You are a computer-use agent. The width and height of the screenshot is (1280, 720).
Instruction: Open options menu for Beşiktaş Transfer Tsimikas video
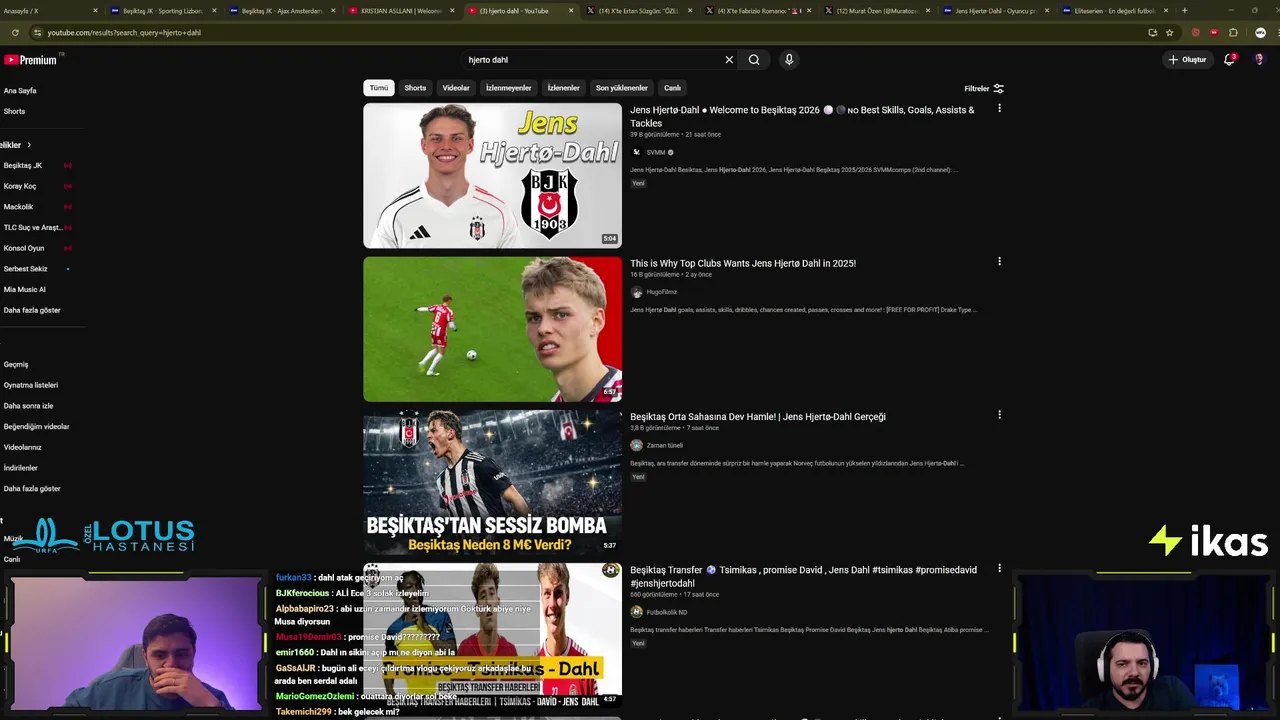(x=999, y=569)
